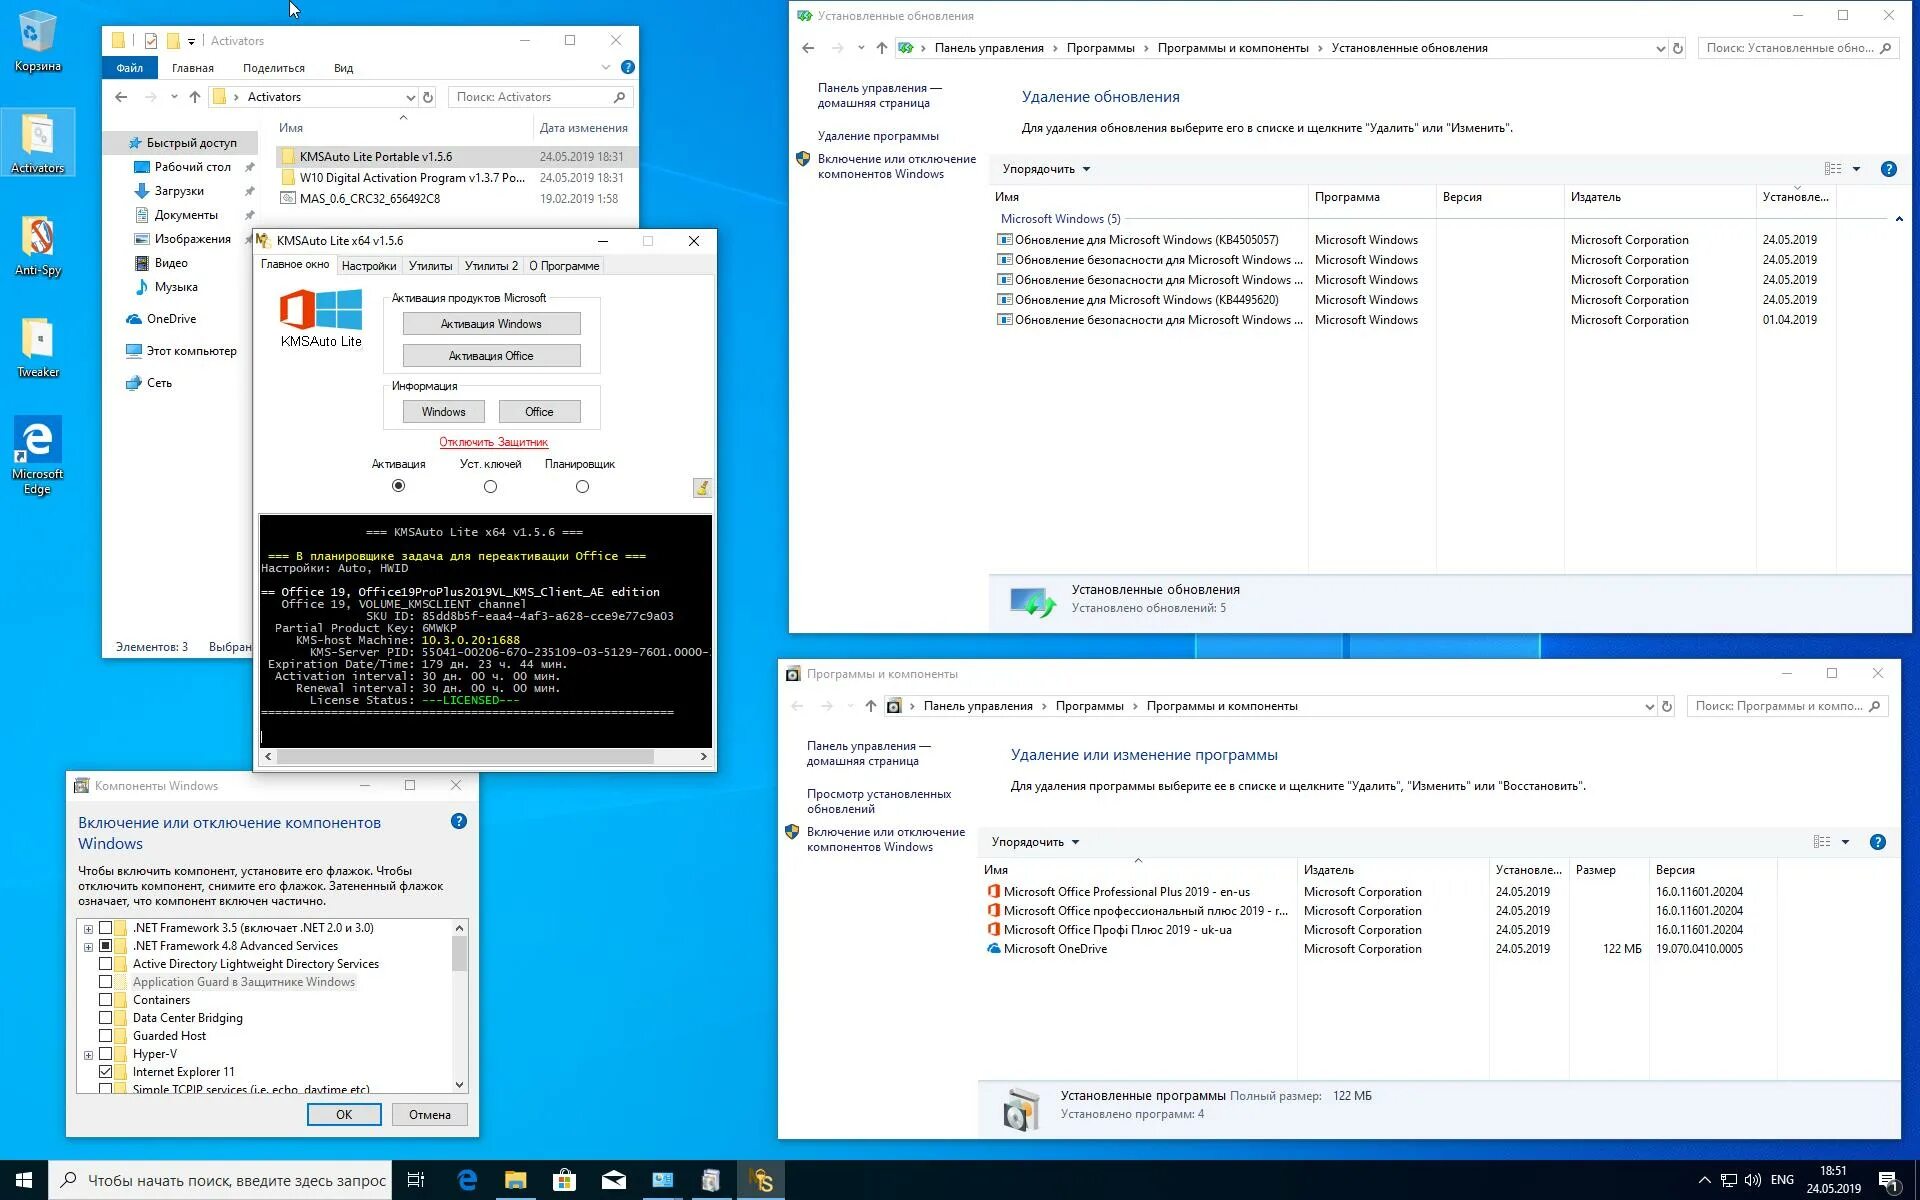Open the Anti-Spy desktop icon
The width and height of the screenshot is (1920, 1200).
point(37,246)
